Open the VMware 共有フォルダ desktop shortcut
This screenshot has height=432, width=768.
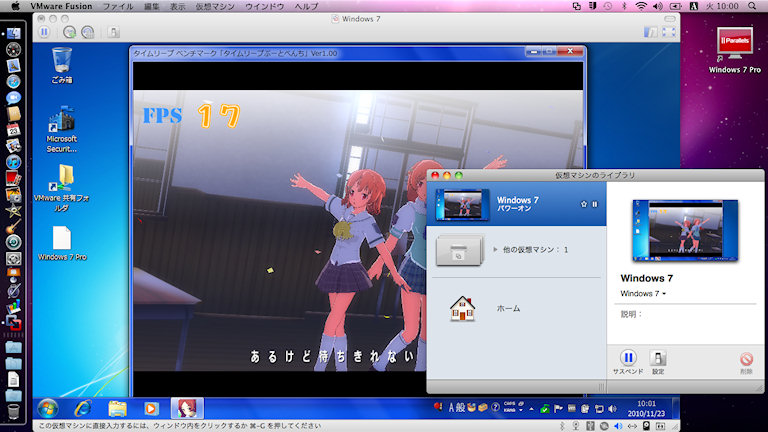pos(62,189)
